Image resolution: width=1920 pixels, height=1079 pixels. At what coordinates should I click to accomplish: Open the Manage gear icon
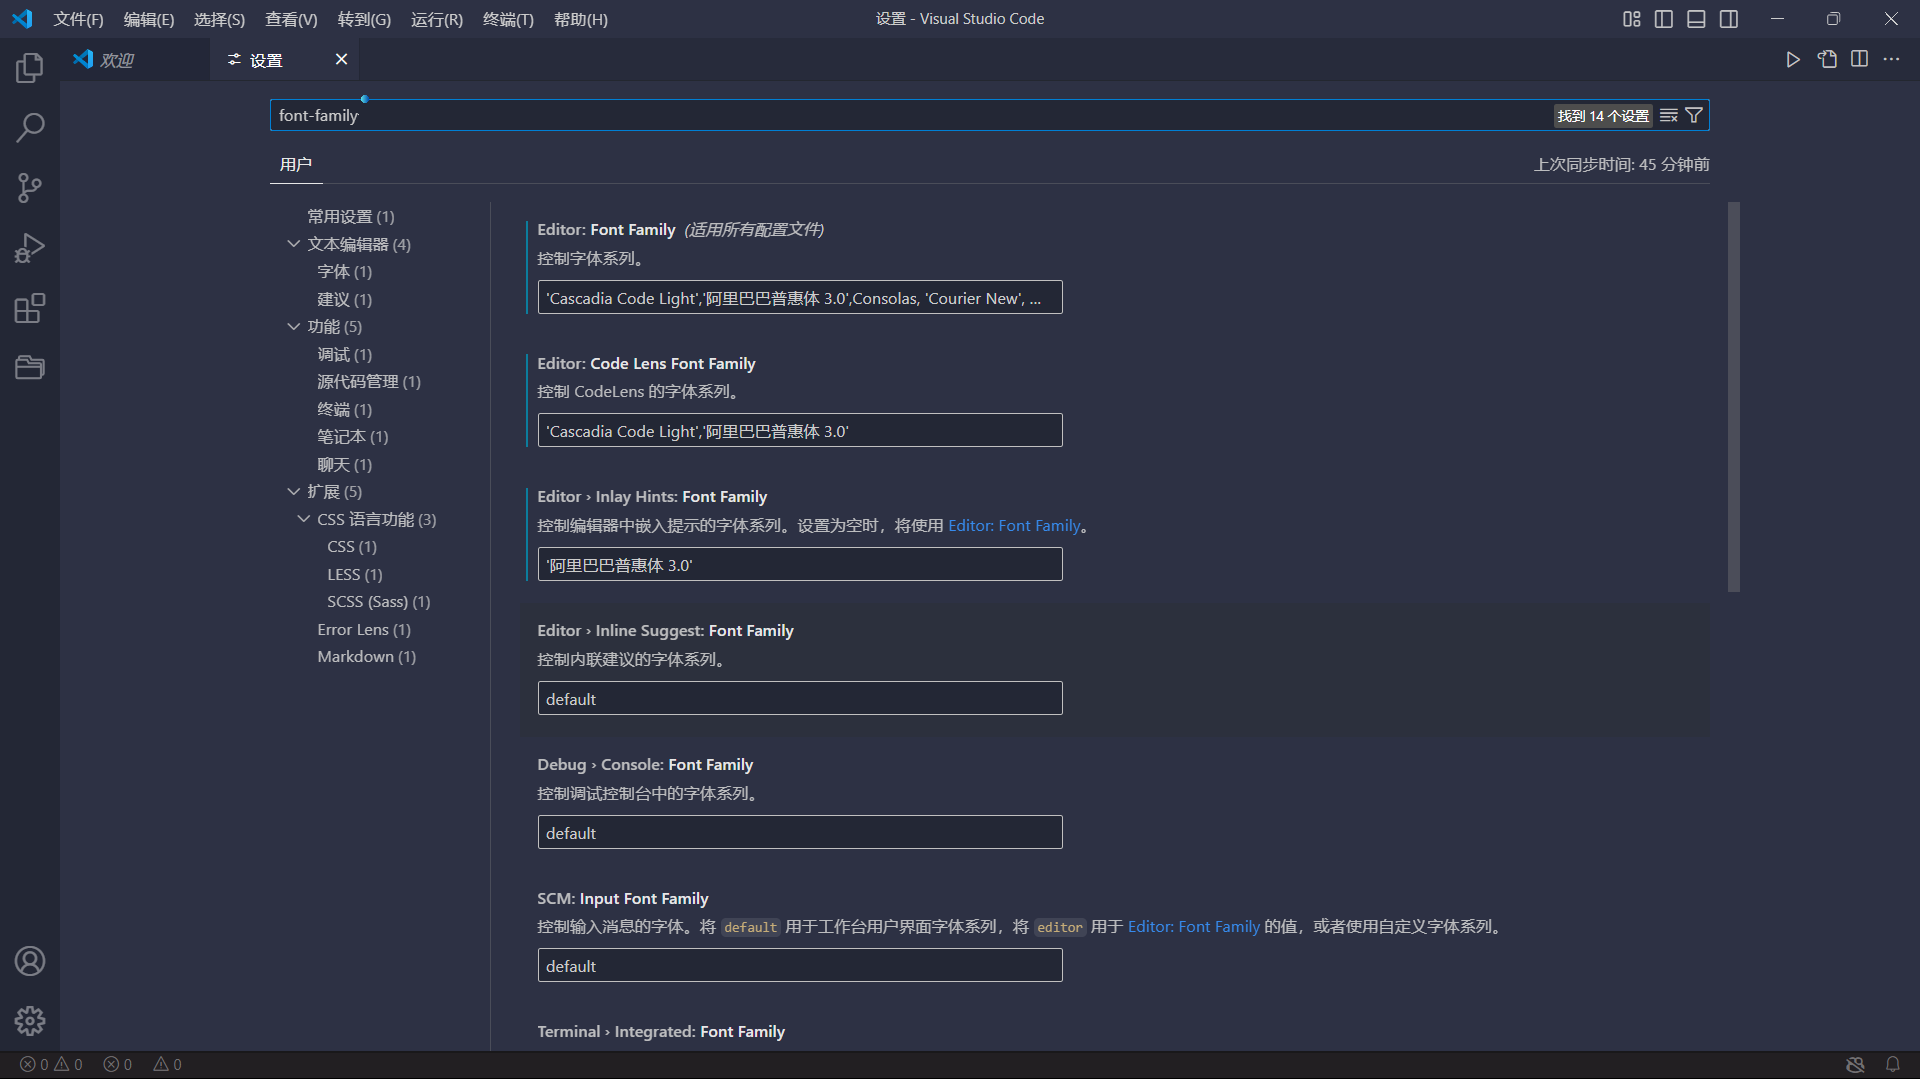point(30,1021)
